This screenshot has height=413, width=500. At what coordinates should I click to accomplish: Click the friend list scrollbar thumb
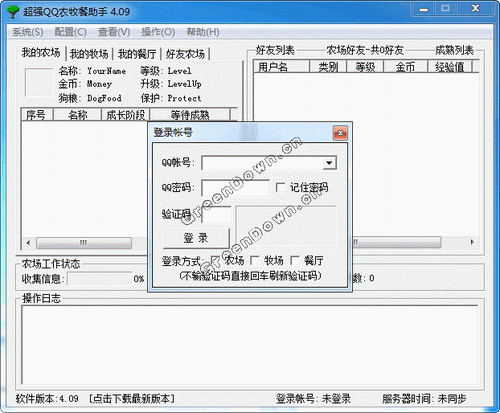tap(397, 242)
